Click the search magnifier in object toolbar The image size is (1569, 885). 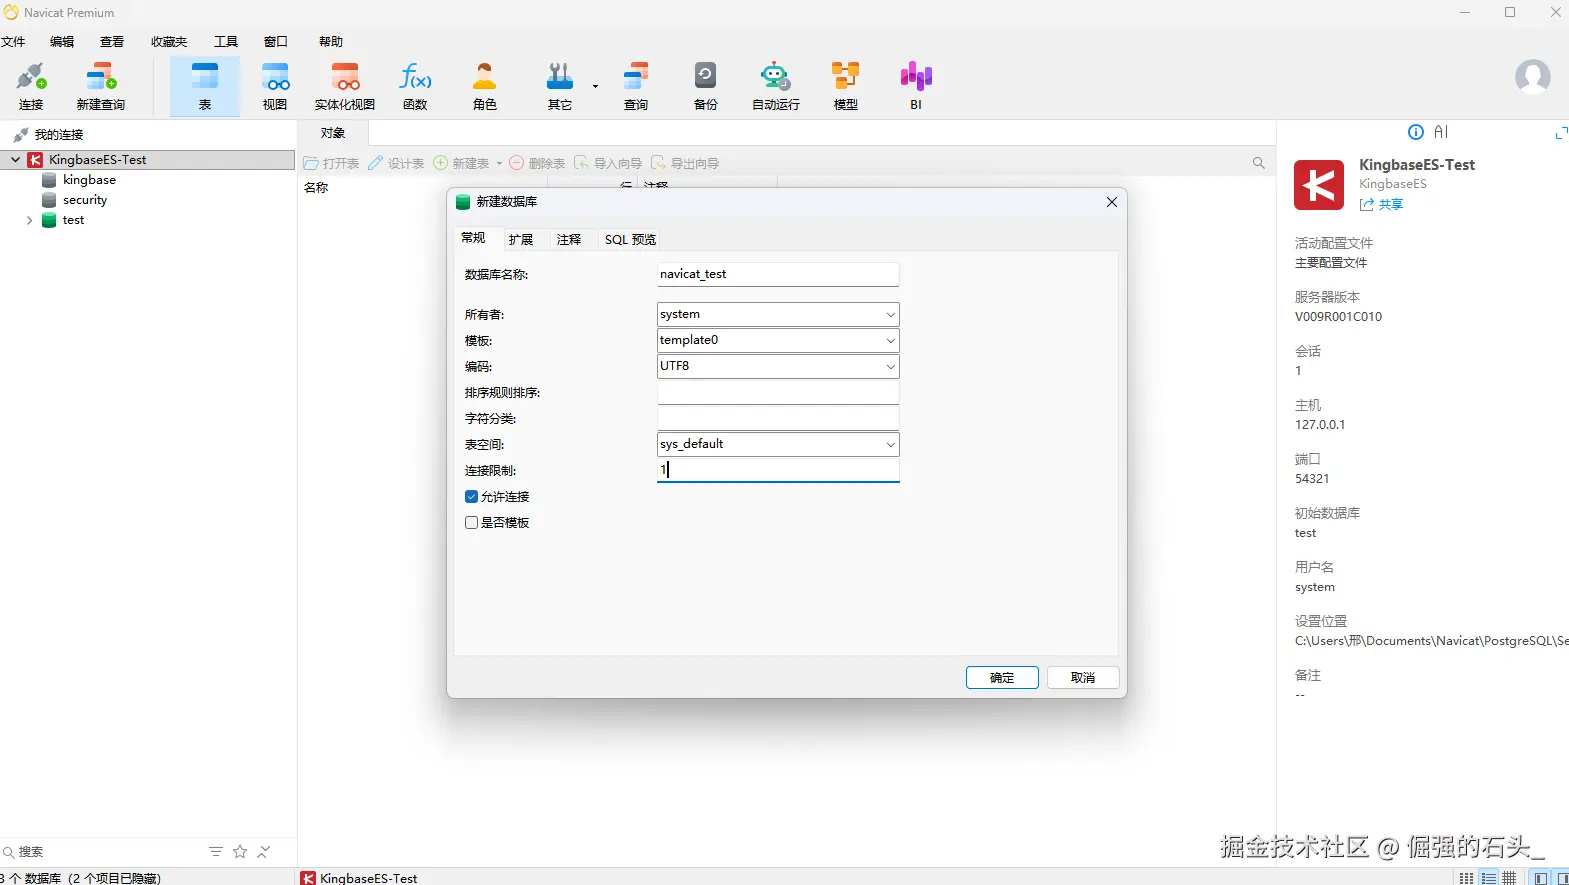1259,163
